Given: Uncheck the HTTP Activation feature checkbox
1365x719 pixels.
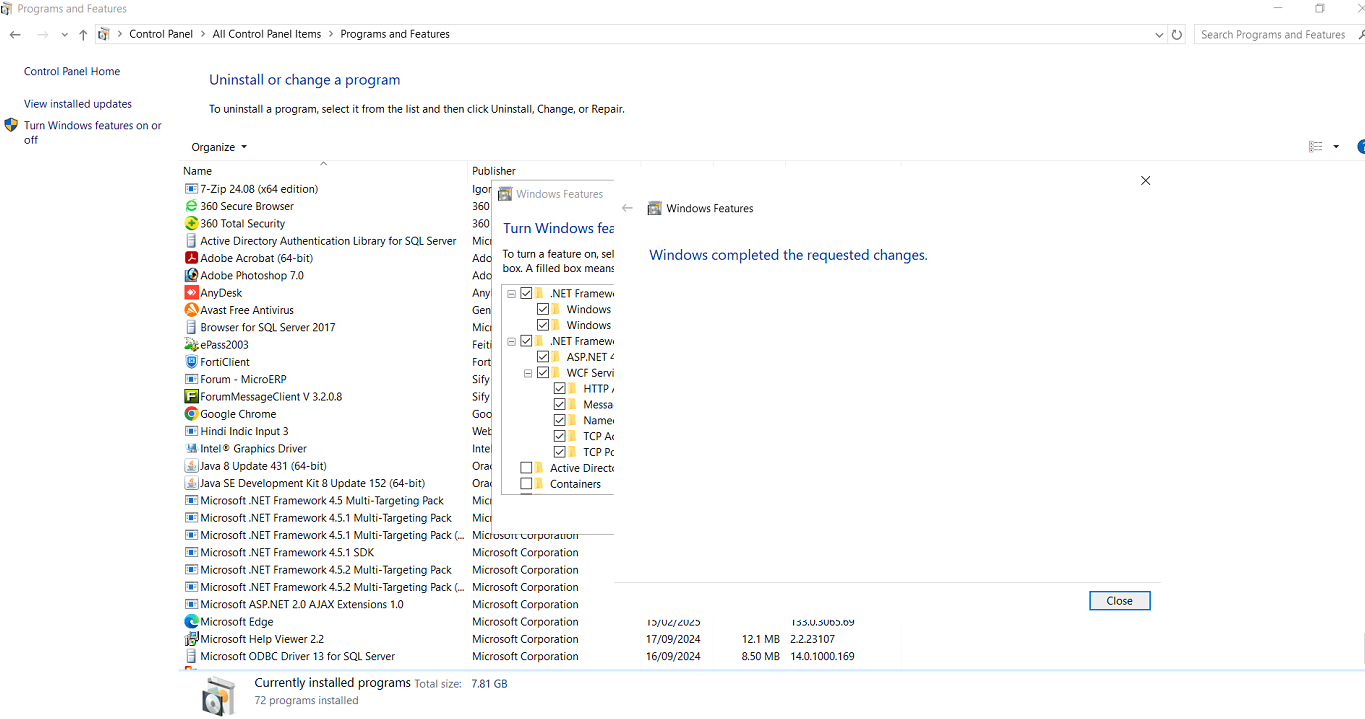Looking at the screenshot, I should coord(560,389).
